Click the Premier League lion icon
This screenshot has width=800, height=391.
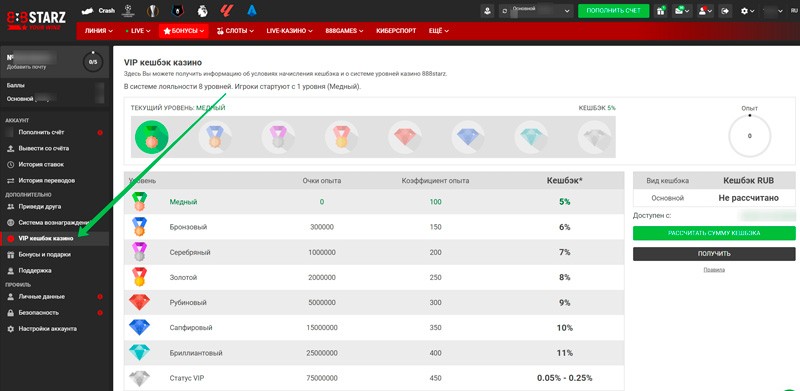[202, 10]
